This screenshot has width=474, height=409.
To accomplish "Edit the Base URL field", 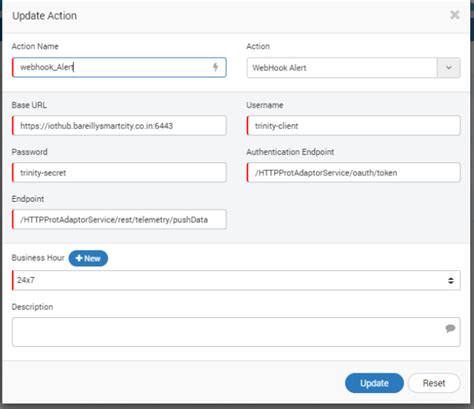I will [119, 126].
